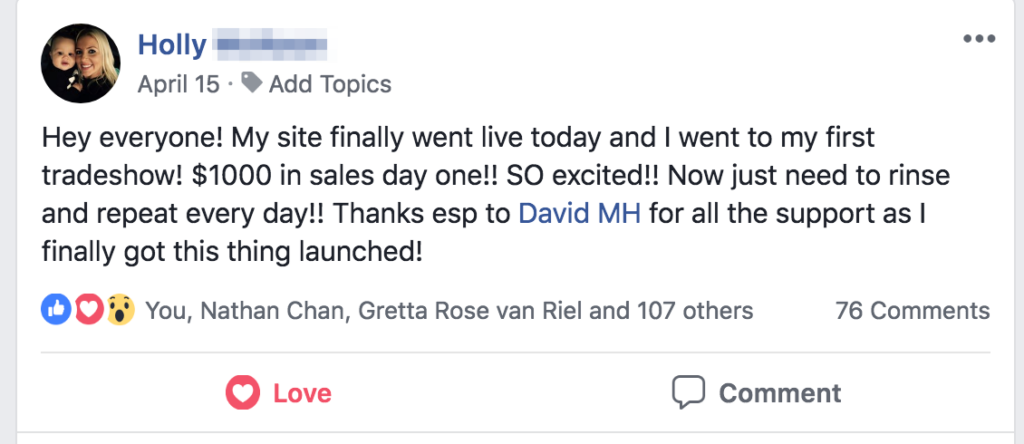The width and height of the screenshot is (1024, 444).
Task: Show the 107 others who reacted
Action: tap(692, 311)
